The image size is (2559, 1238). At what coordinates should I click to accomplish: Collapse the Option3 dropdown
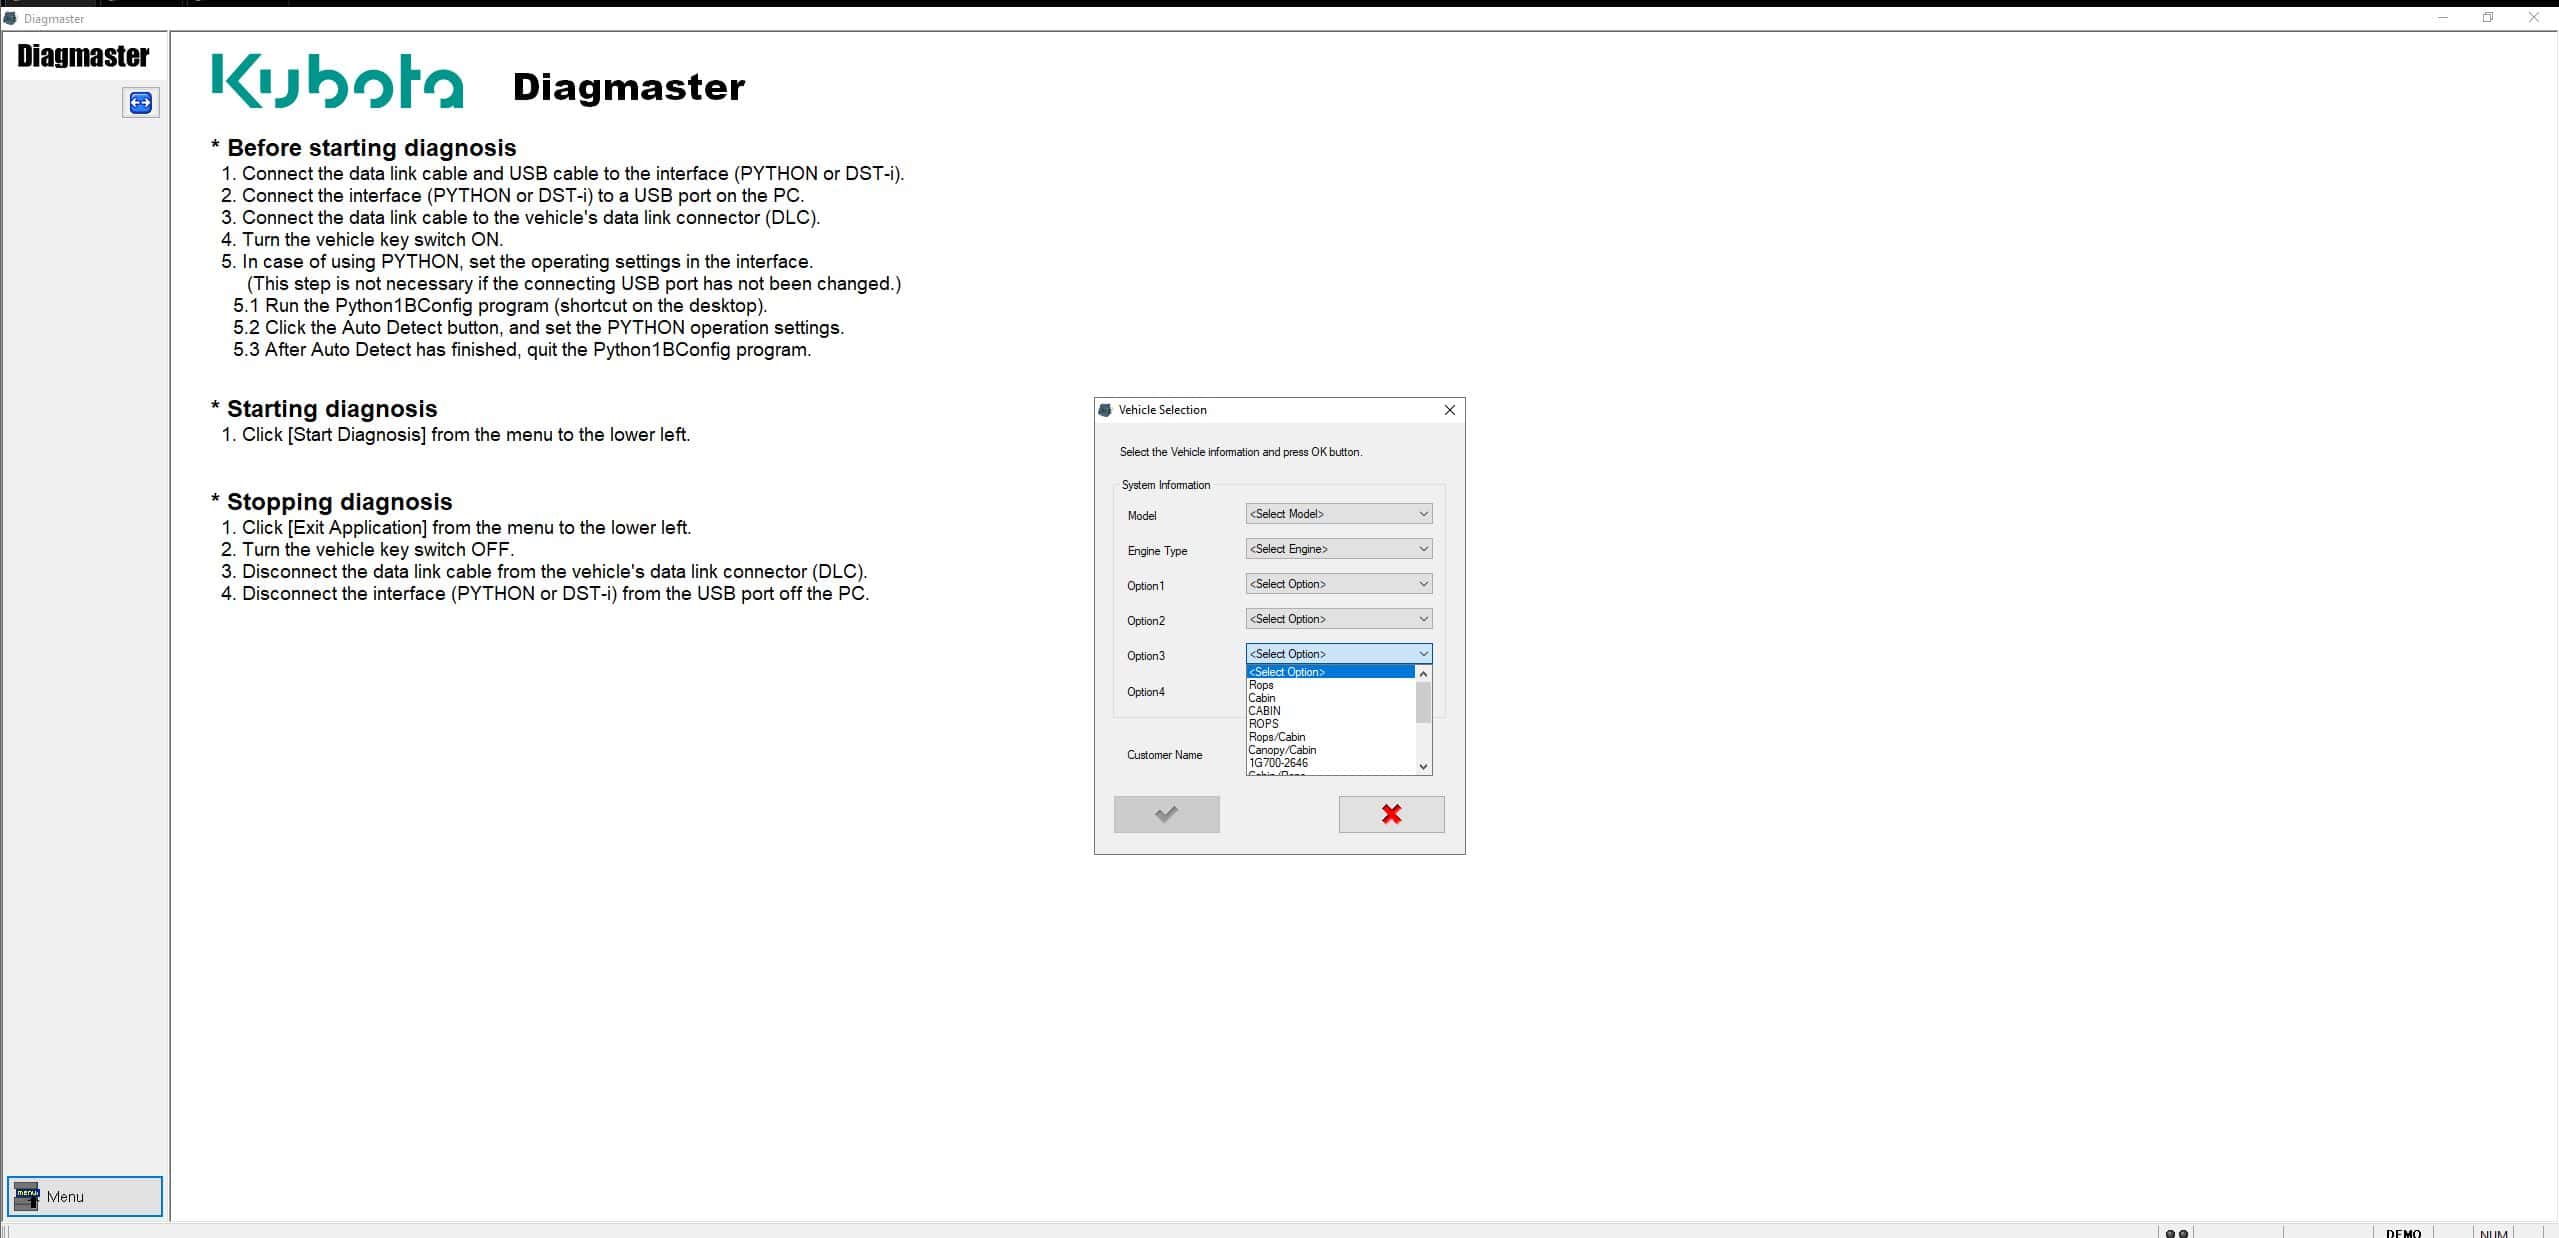coord(1338,654)
